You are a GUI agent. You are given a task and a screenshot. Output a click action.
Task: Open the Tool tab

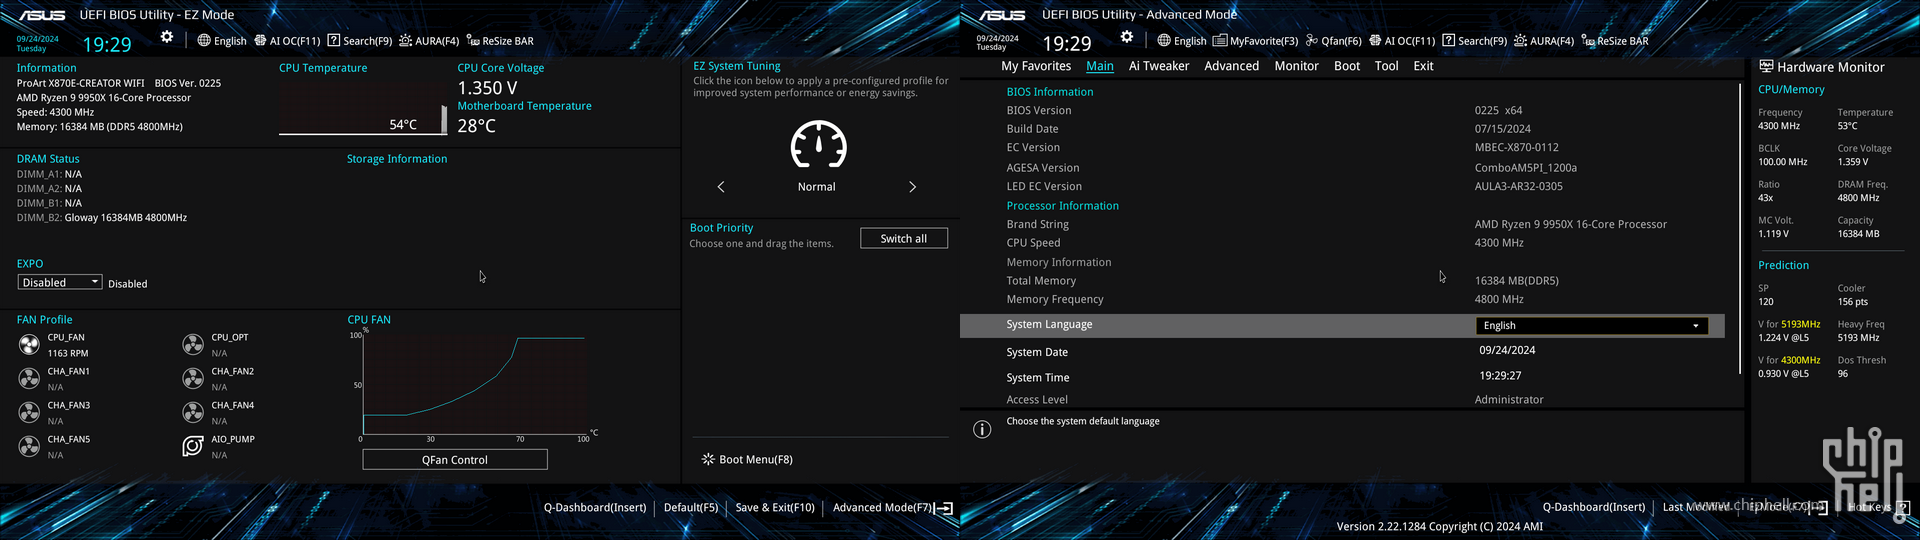pyautogui.click(x=1386, y=66)
